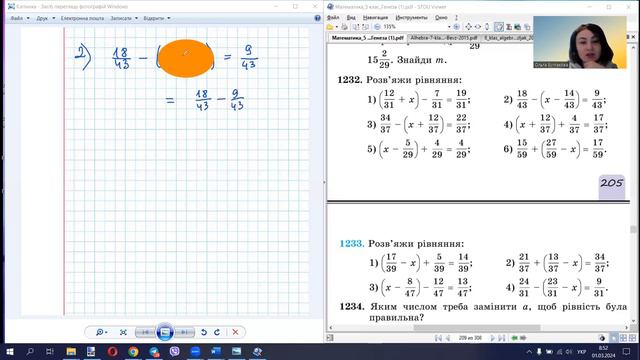Open File Explorer from taskbar
640x360 pixels.
(x=71, y=351)
